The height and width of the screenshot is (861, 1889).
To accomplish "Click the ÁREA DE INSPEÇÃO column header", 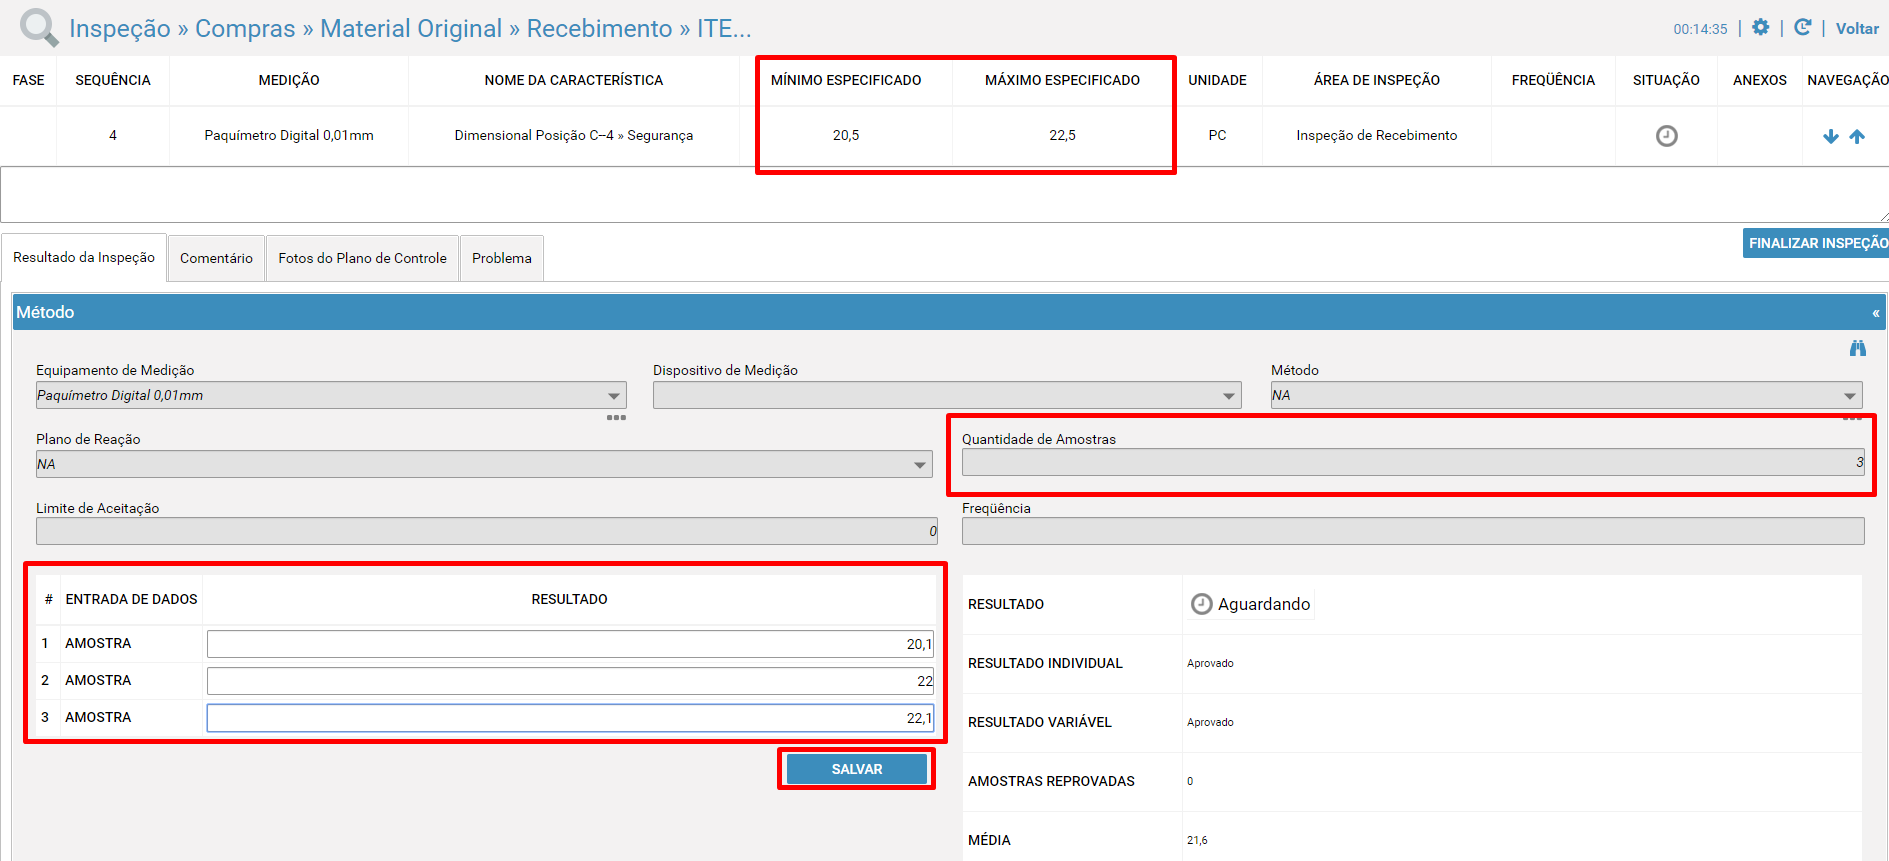I will [1377, 80].
